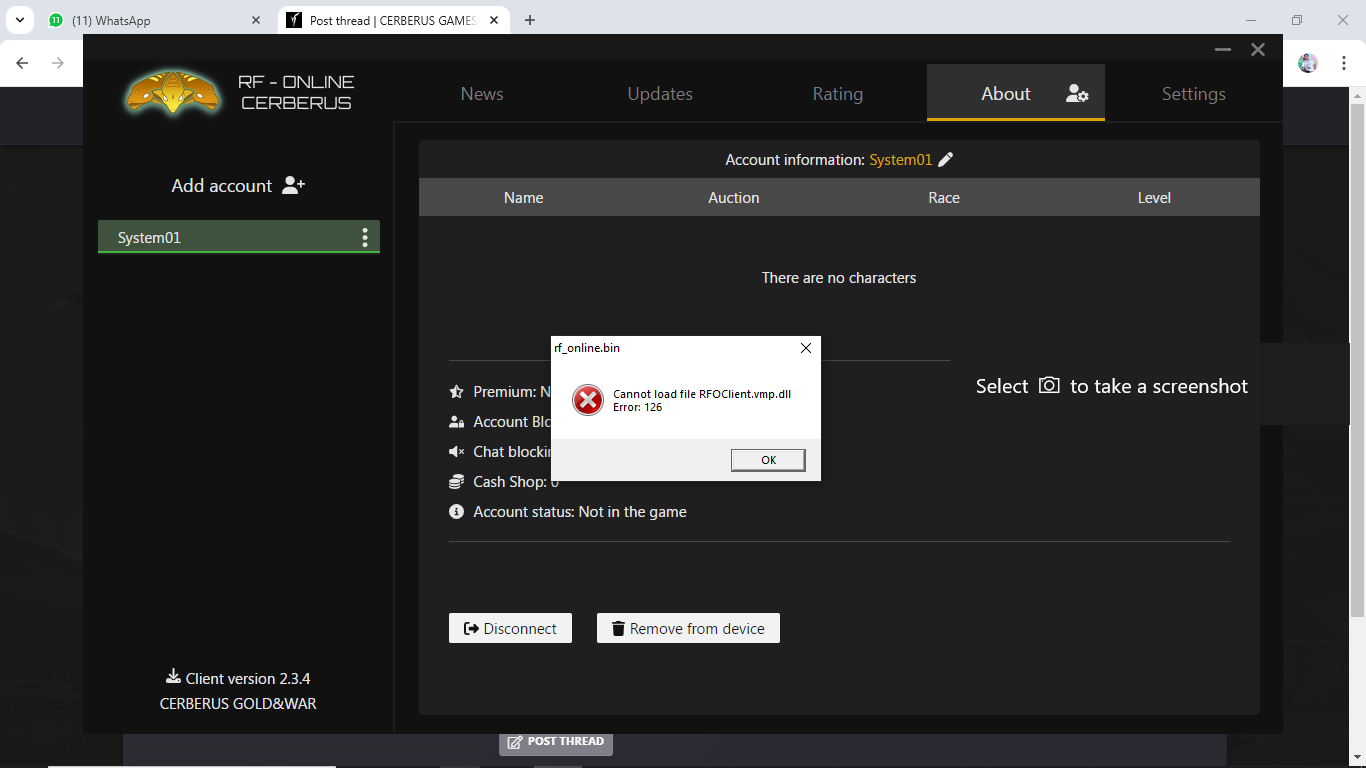Viewport: 1366px width, 768px height.
Task: Click the Cash Shop coins icon
Action: click(x=457, y=482)
